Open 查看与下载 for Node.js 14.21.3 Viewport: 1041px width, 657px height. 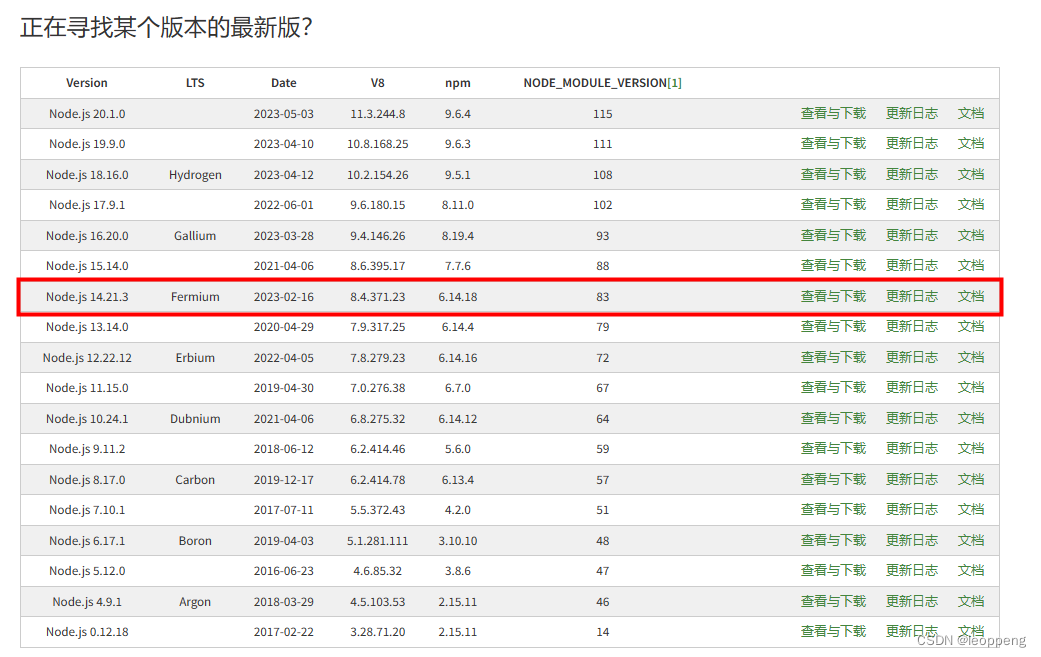[833, 297]
